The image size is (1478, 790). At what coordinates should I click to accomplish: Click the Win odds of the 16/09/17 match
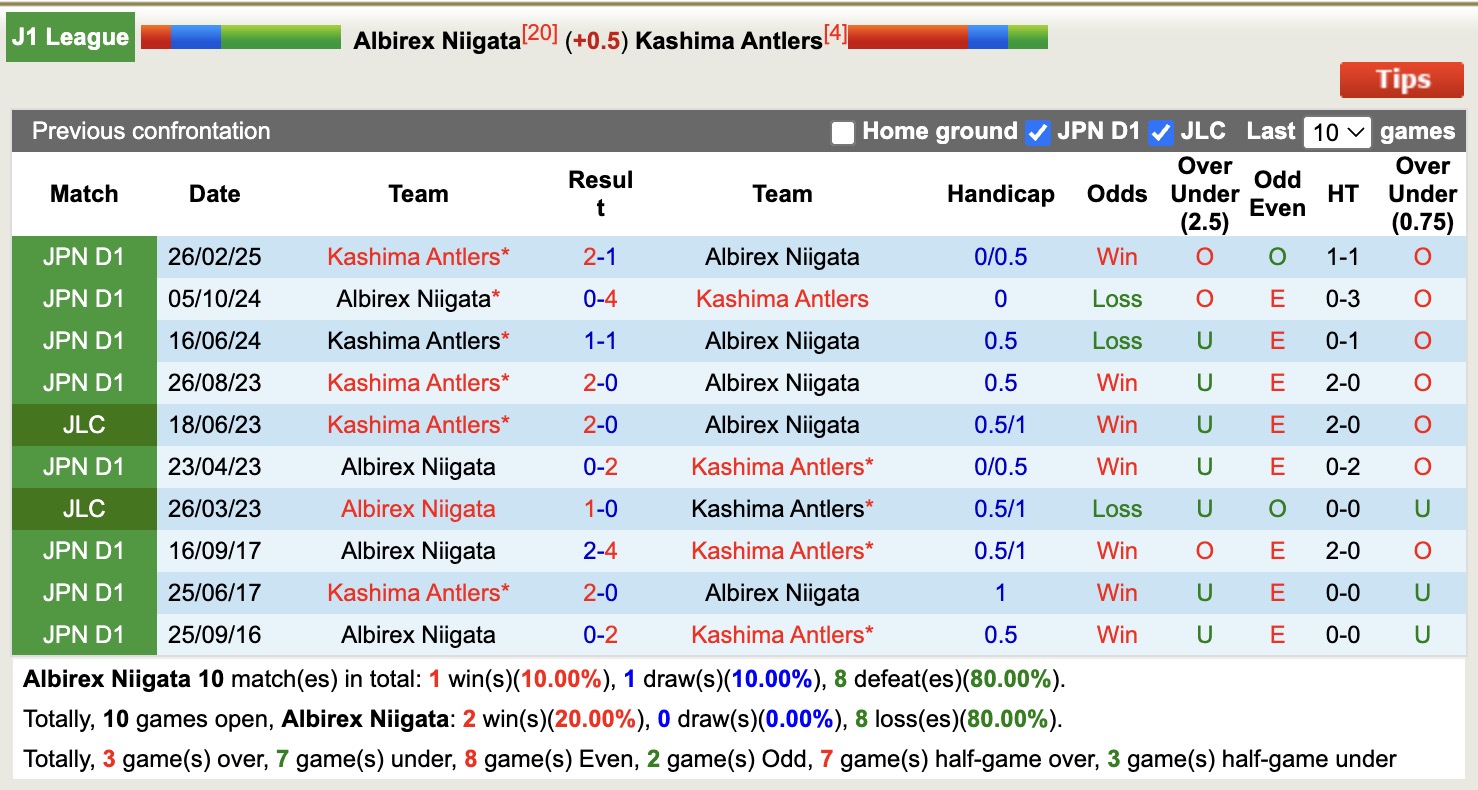[1117, 551]
